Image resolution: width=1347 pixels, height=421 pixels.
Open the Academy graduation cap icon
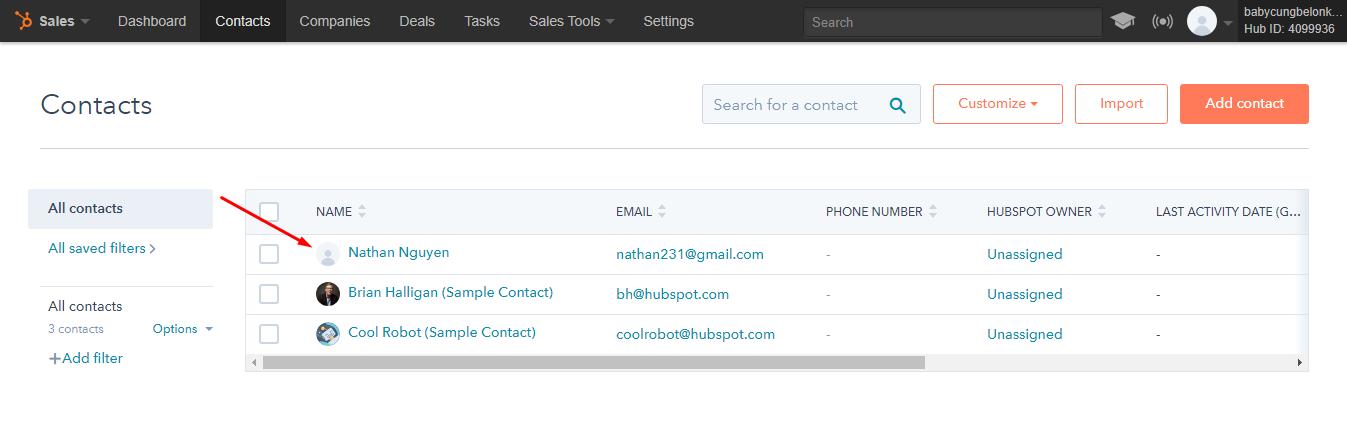click(x=1123, y=21)
